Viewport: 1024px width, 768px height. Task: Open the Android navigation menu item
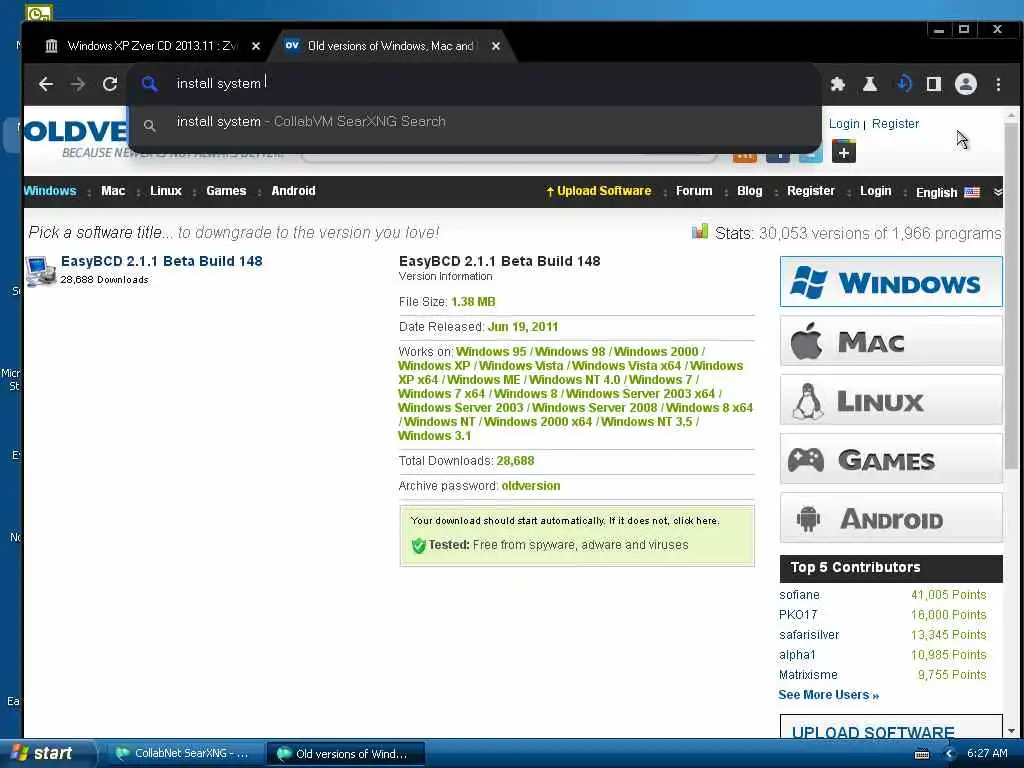293,191
